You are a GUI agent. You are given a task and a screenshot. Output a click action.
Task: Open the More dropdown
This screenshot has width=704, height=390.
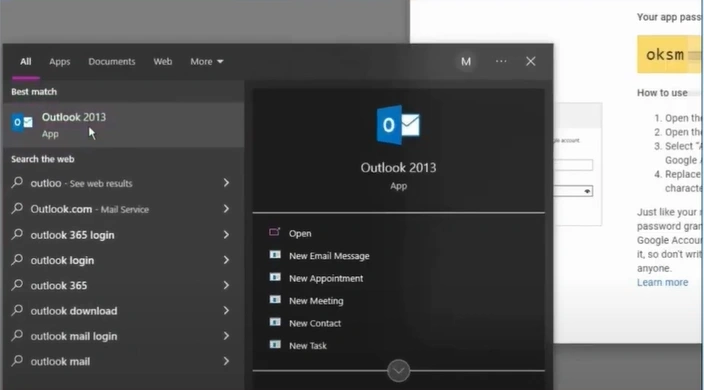pos(207,61)
